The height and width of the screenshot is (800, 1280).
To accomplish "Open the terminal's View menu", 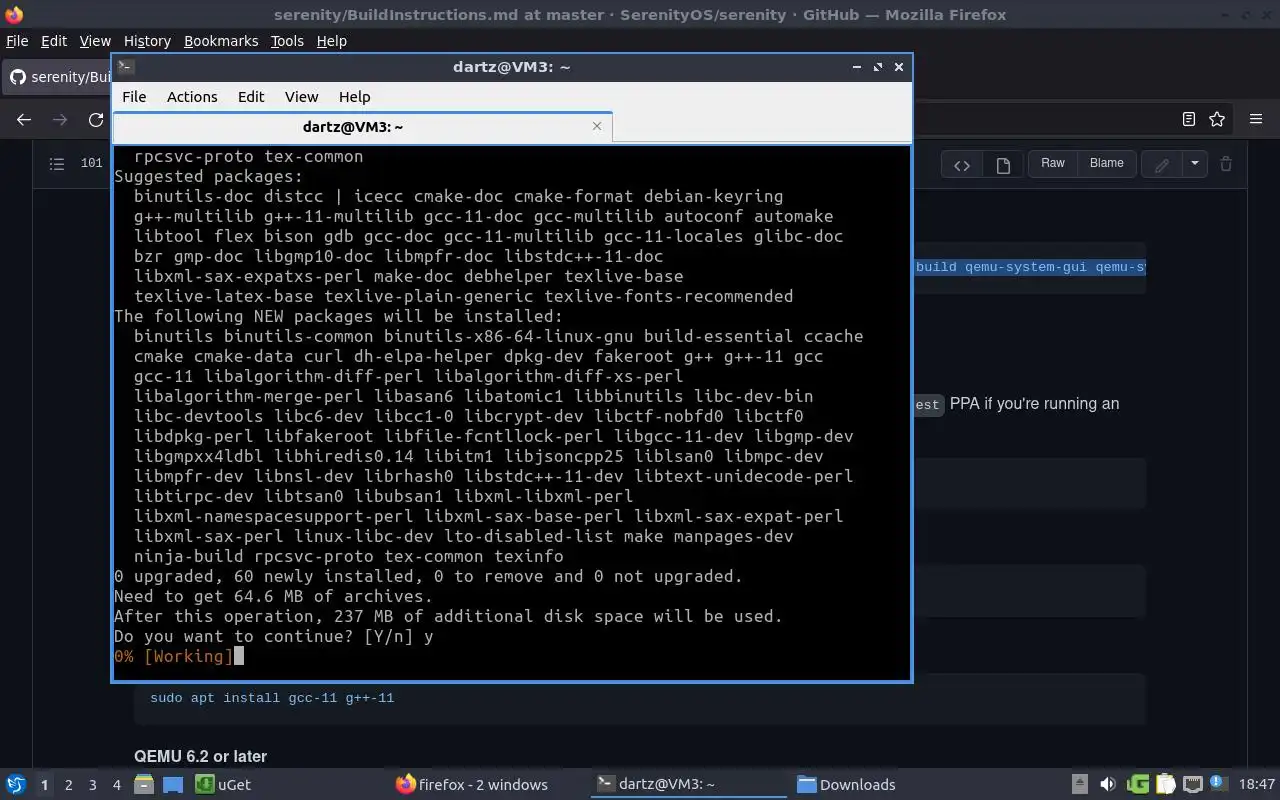I will [301, 97].
